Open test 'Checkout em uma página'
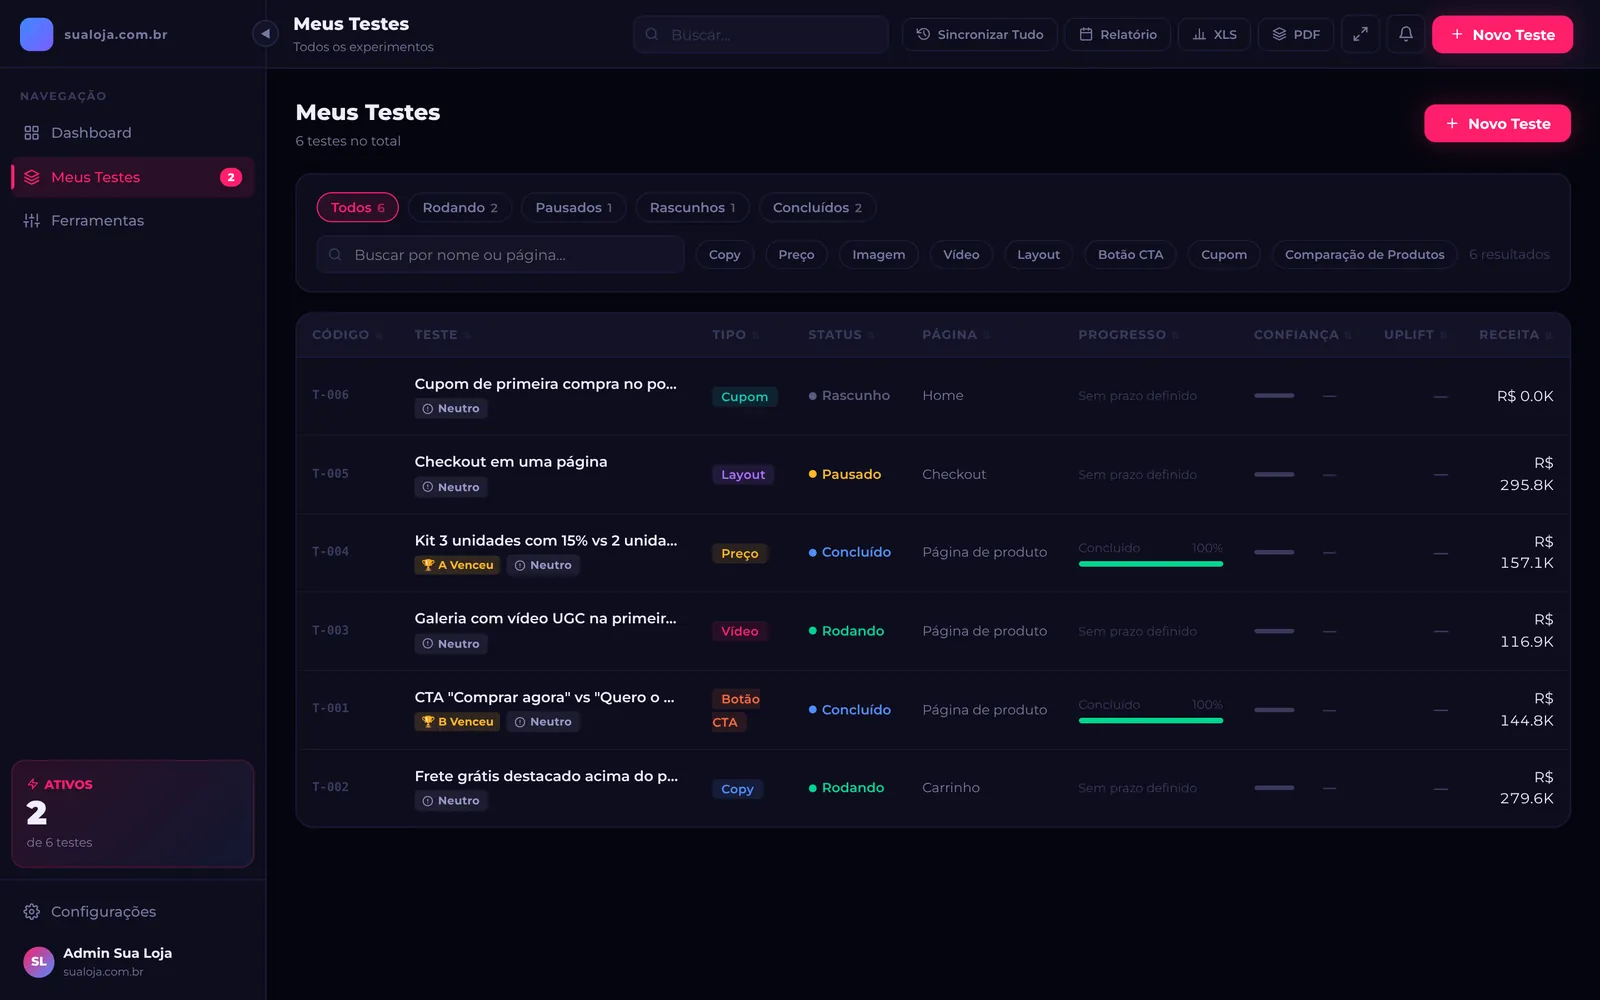 pos(511,462)
